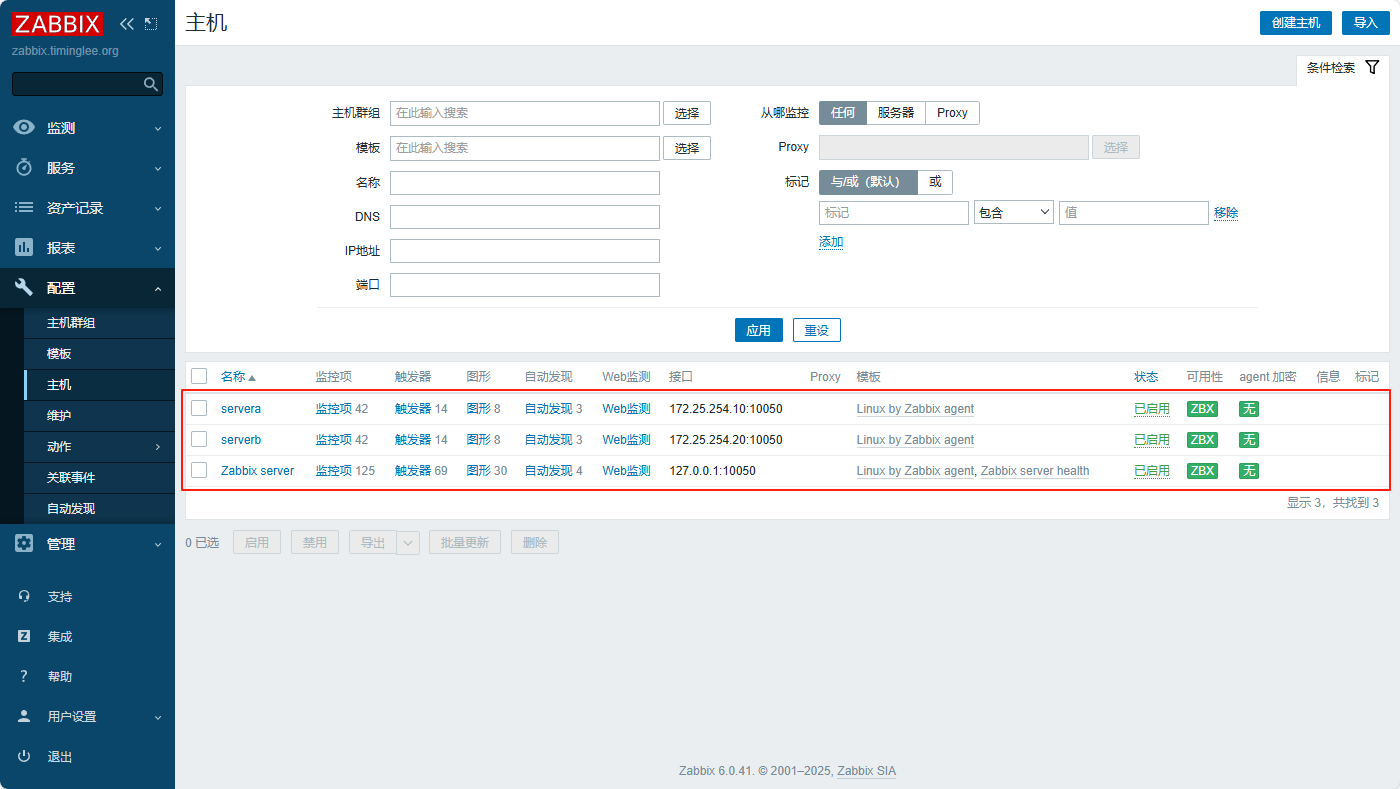The height and width of the screenshot is (789, 1400).
Task: Click the 标记 tag name input
Action: (x=894, y=213)
